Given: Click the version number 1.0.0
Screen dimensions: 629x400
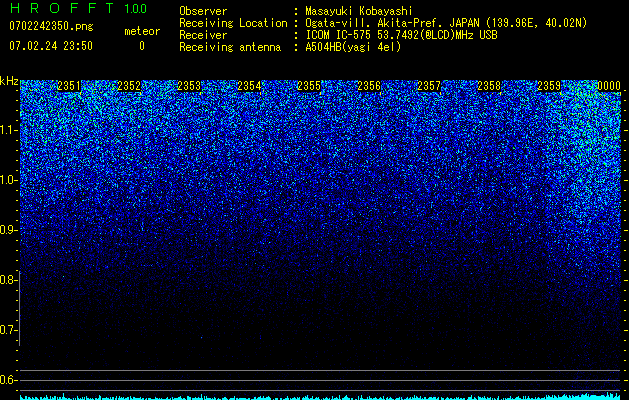Looking at the screenshot, I should (x=136, y=8).
